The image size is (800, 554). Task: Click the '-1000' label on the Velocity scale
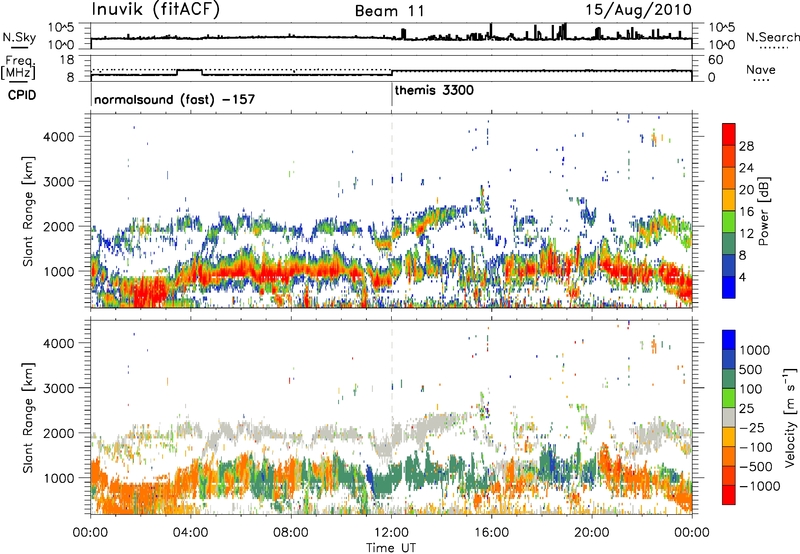(759, 486)
